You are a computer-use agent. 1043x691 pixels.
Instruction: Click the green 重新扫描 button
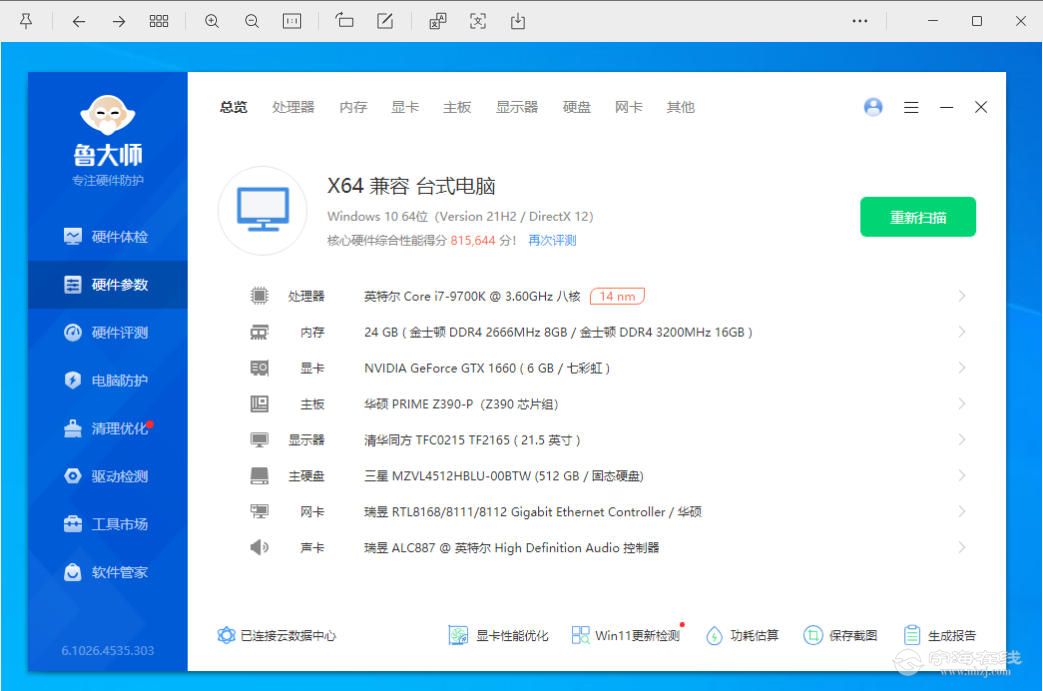pyautogui.click(x=917, y=217)
